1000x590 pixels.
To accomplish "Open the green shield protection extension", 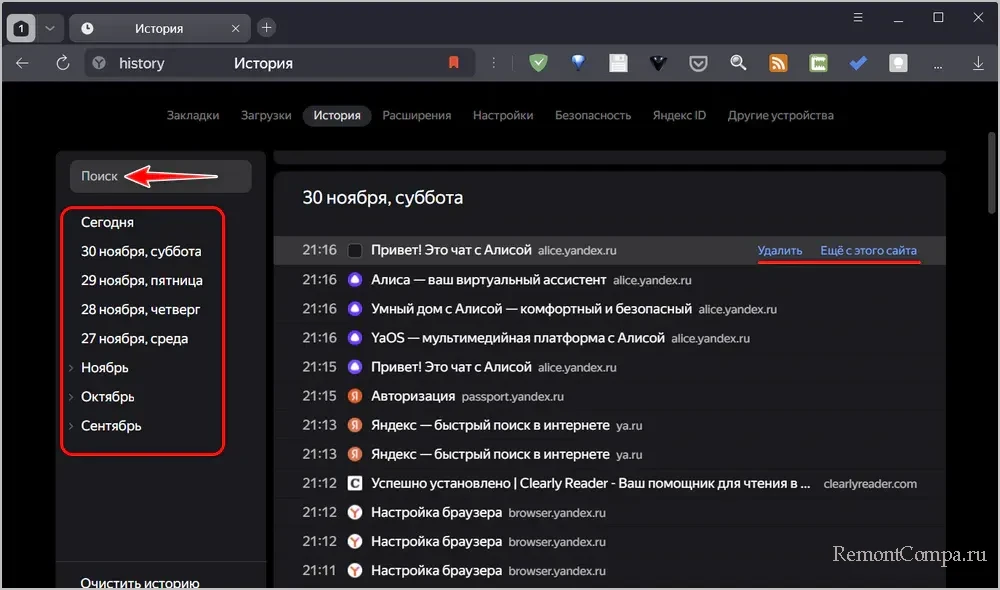I will pyautogui.click(x=538, y=63).
